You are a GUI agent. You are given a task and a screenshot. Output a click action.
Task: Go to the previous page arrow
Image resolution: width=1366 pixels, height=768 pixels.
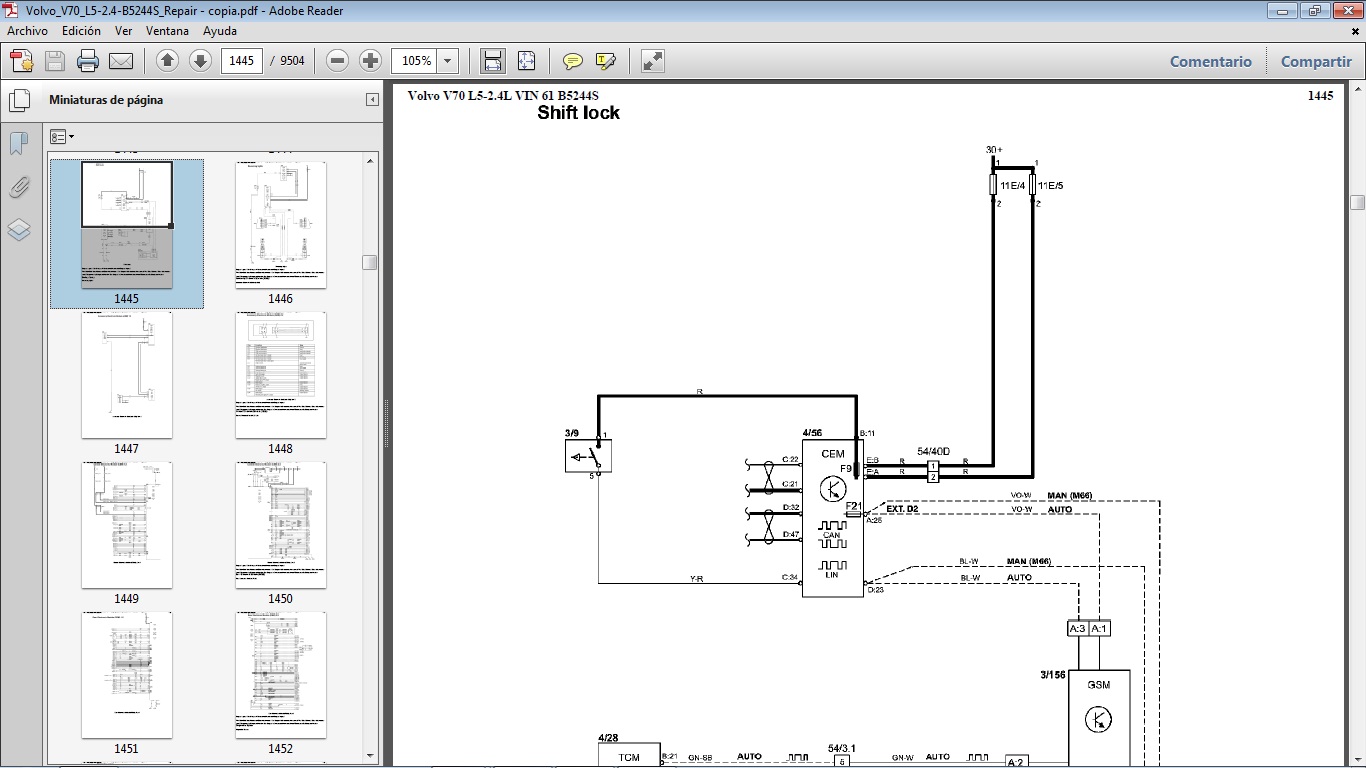[167, 61]
